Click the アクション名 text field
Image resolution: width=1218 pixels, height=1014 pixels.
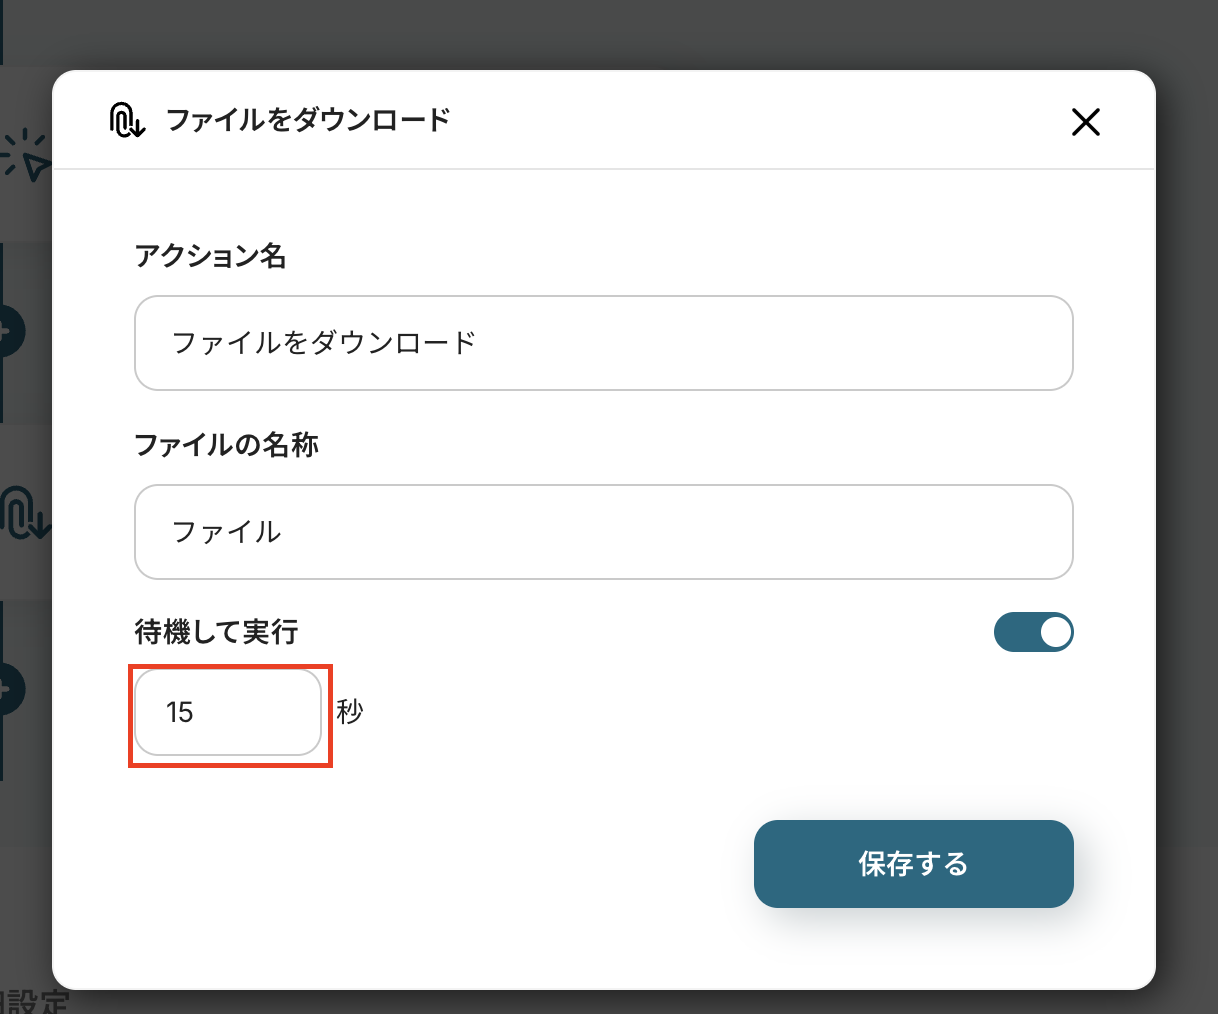603,343
